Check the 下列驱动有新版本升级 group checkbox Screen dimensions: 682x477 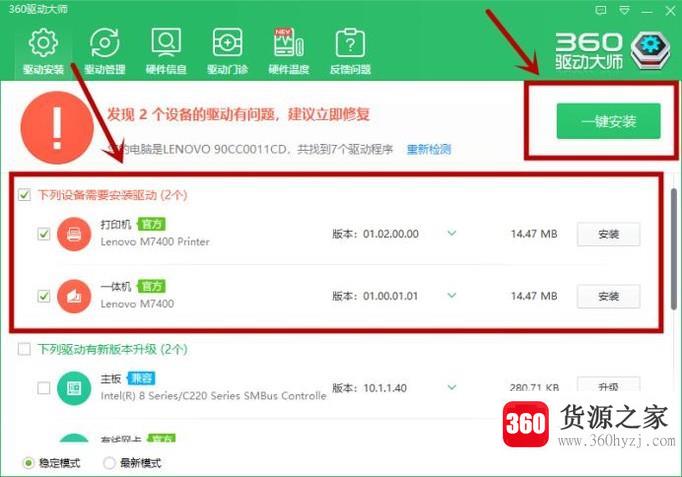(24, 349)
